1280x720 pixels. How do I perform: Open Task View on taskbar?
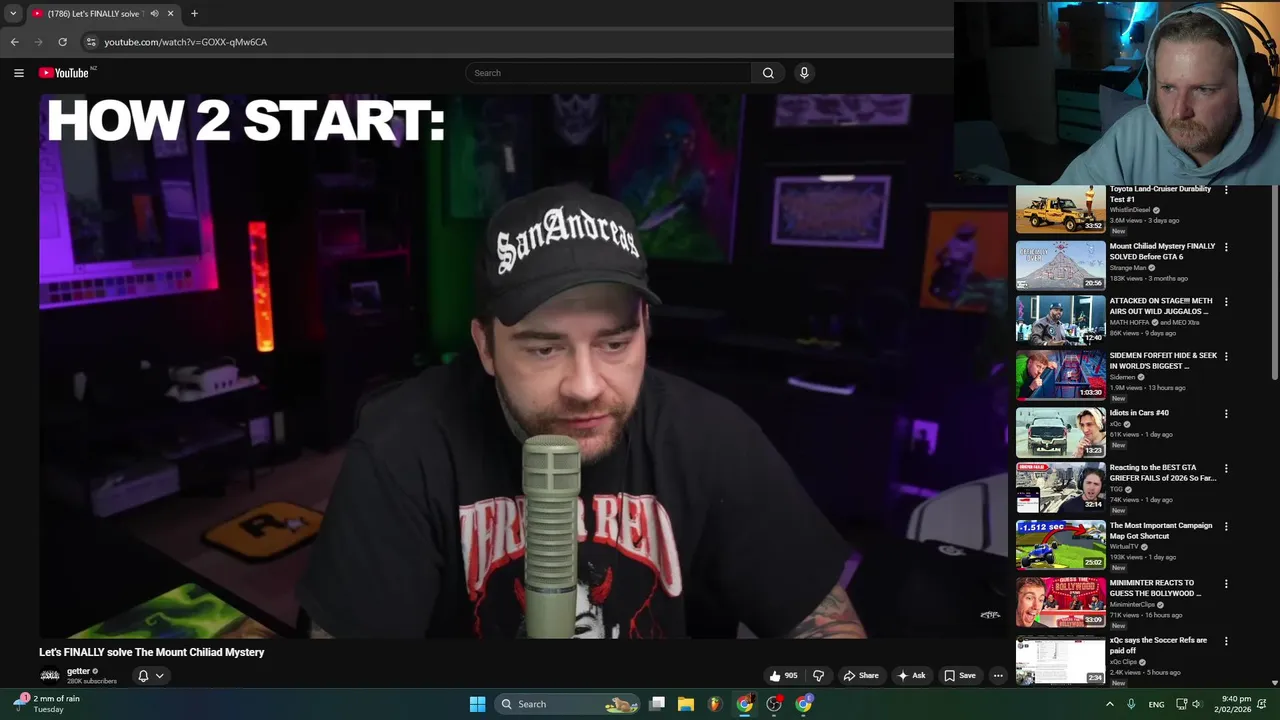tap(657, 704)
